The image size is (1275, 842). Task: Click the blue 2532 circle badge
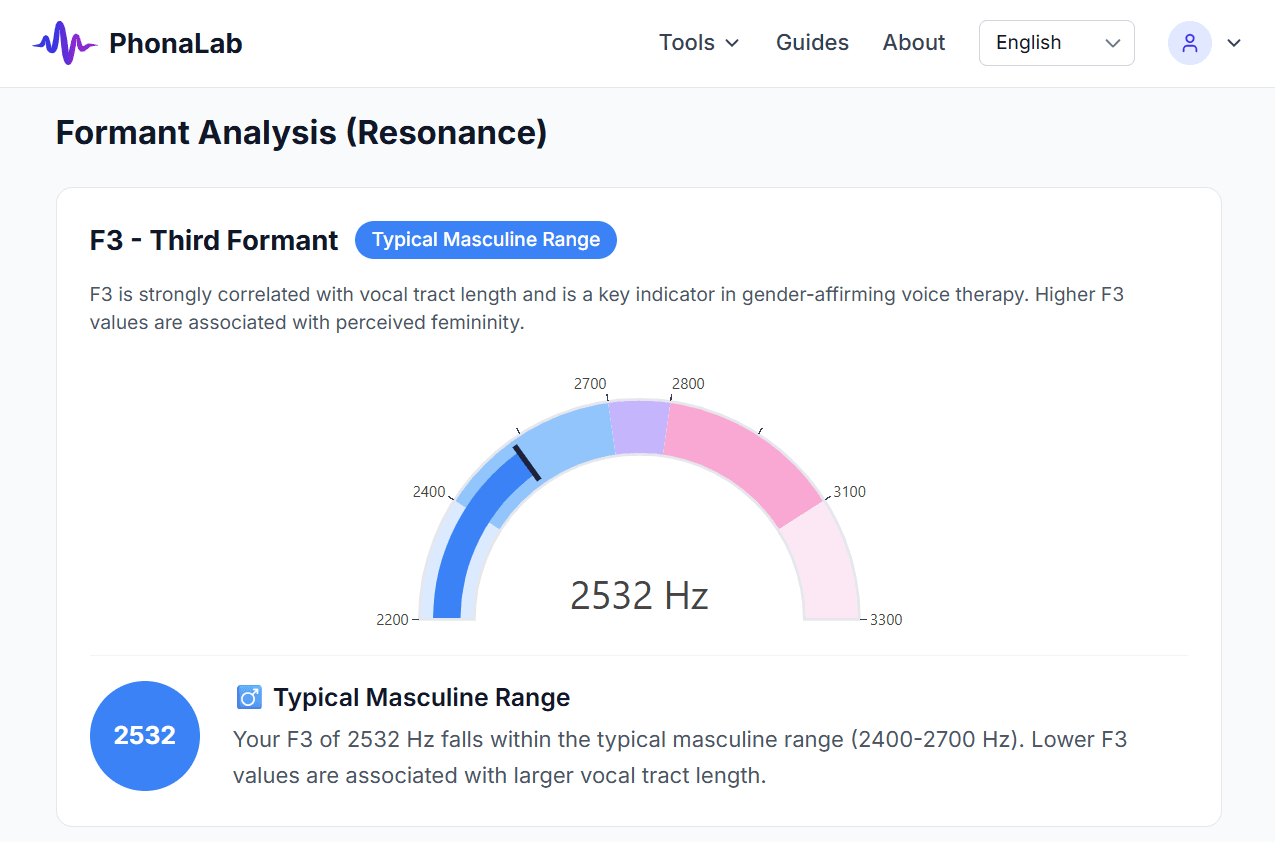145,736
